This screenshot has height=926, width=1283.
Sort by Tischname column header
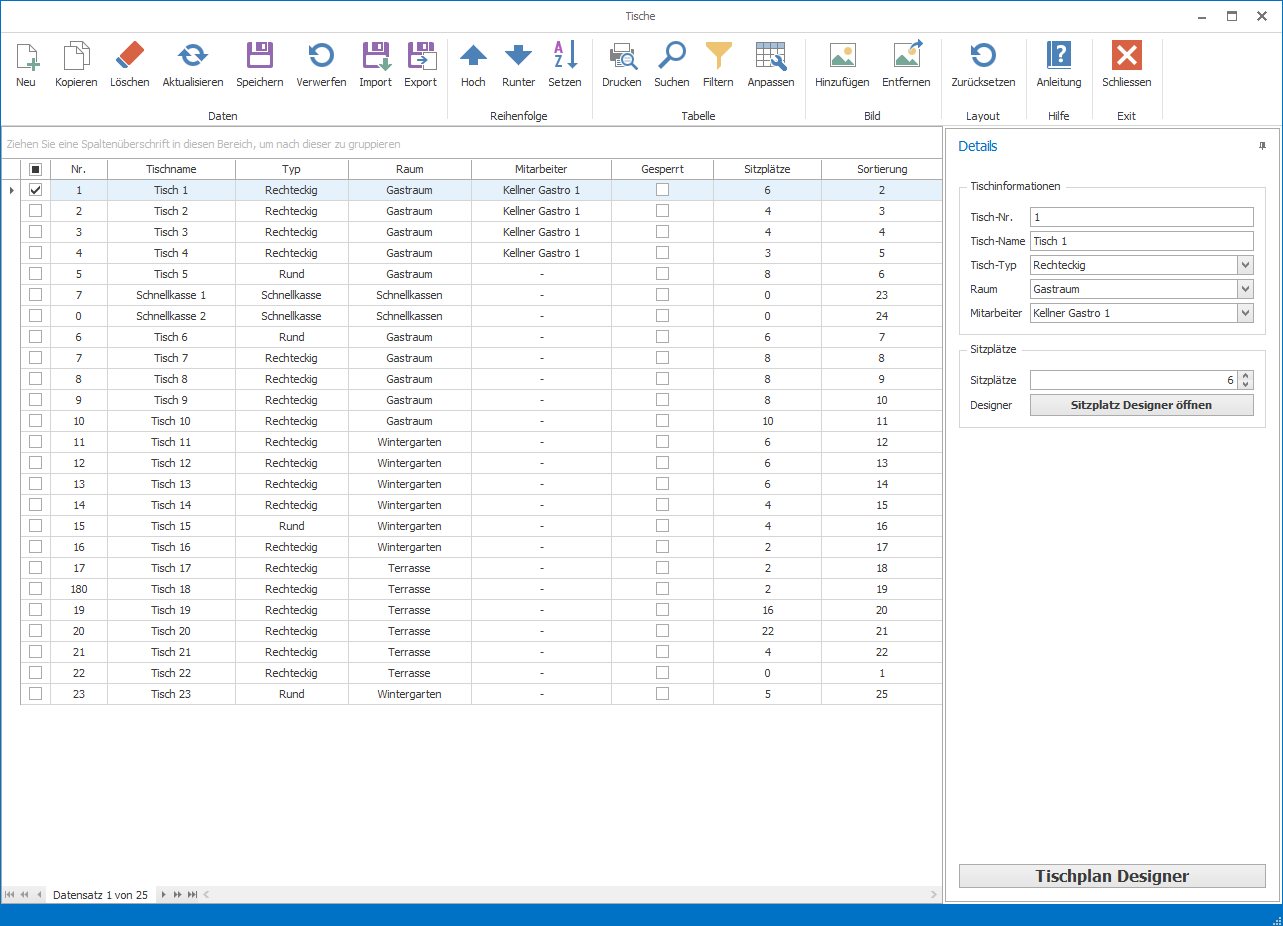coord(171,169)
